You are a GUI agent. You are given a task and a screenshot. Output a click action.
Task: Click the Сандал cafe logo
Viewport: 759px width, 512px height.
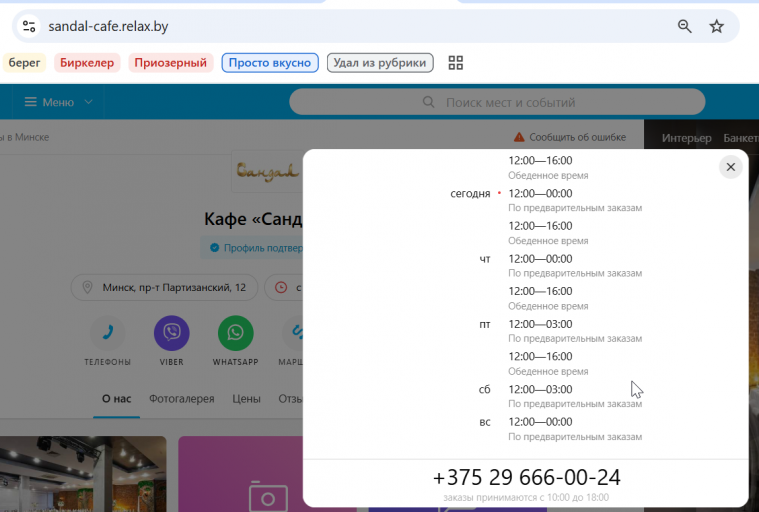click(x=267, y=171)
